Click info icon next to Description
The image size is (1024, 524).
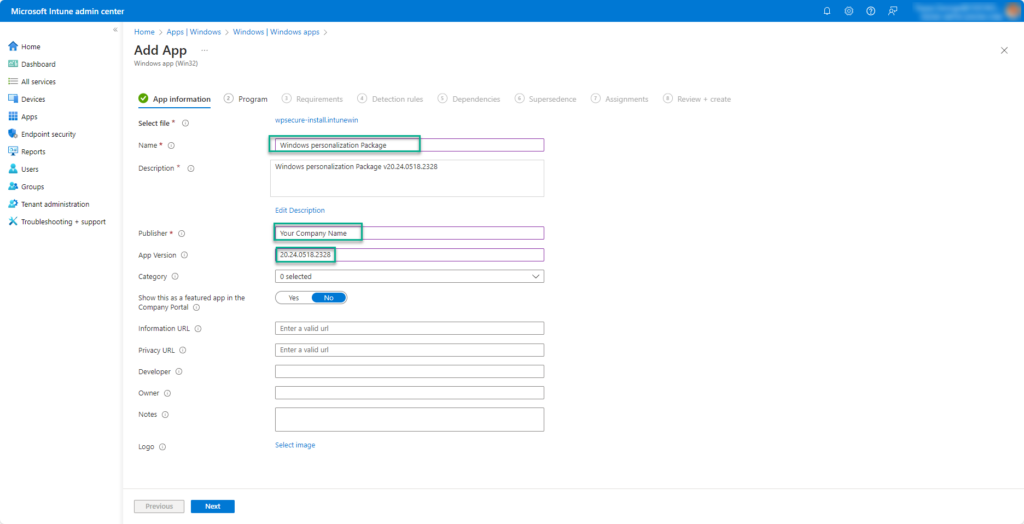[191, 168]
